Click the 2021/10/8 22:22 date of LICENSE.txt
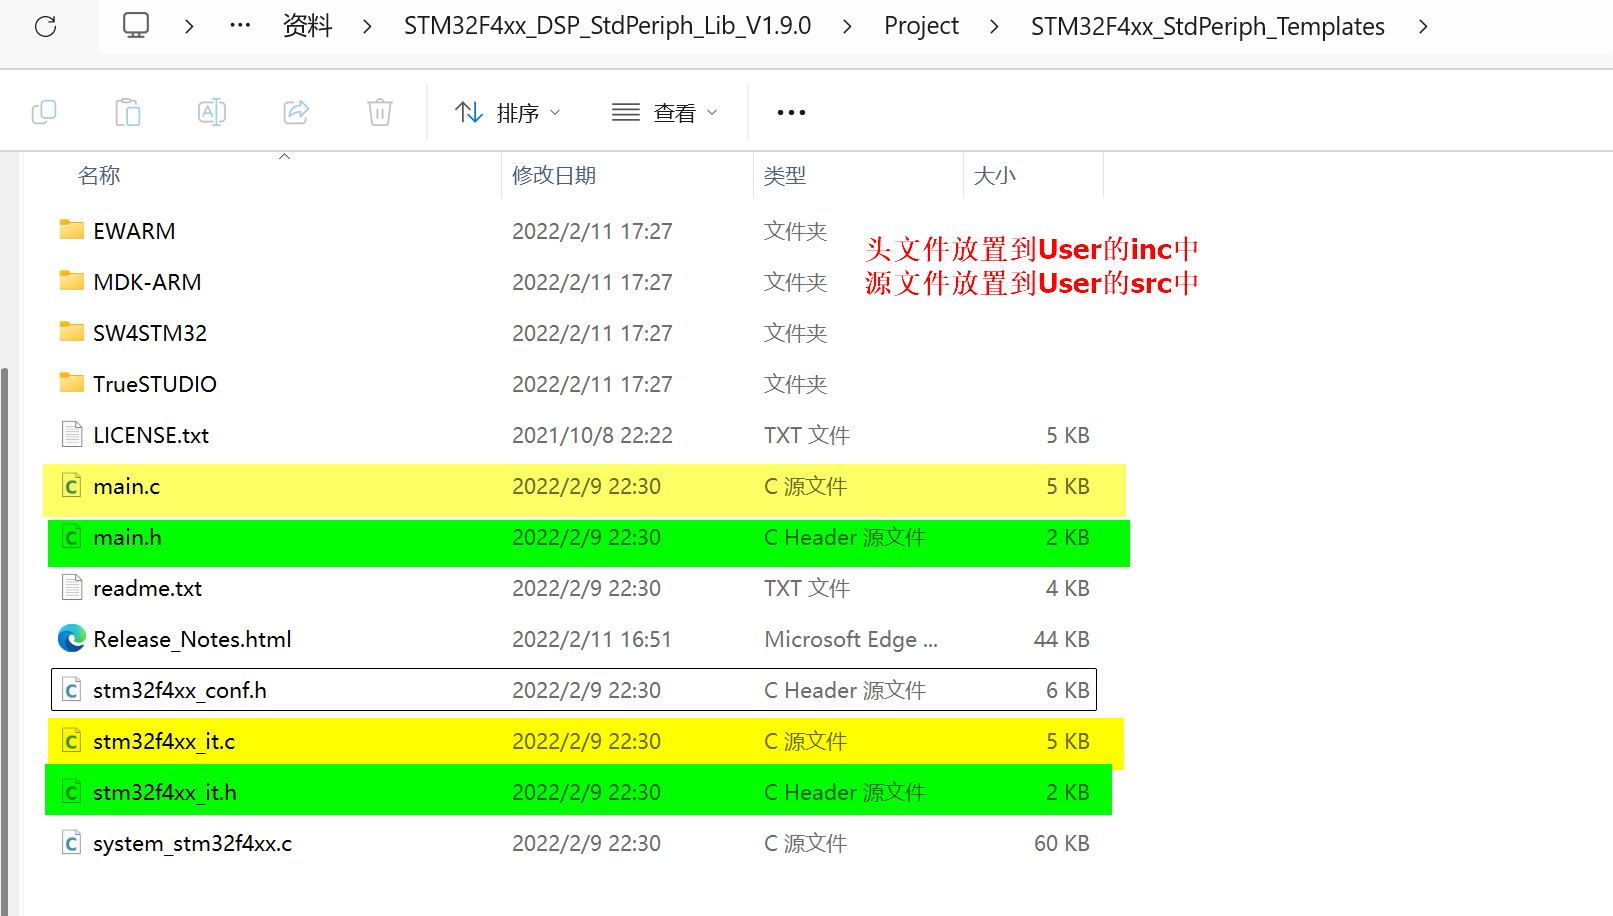This screenshot has width=1613, height=916. click(592, 435)
